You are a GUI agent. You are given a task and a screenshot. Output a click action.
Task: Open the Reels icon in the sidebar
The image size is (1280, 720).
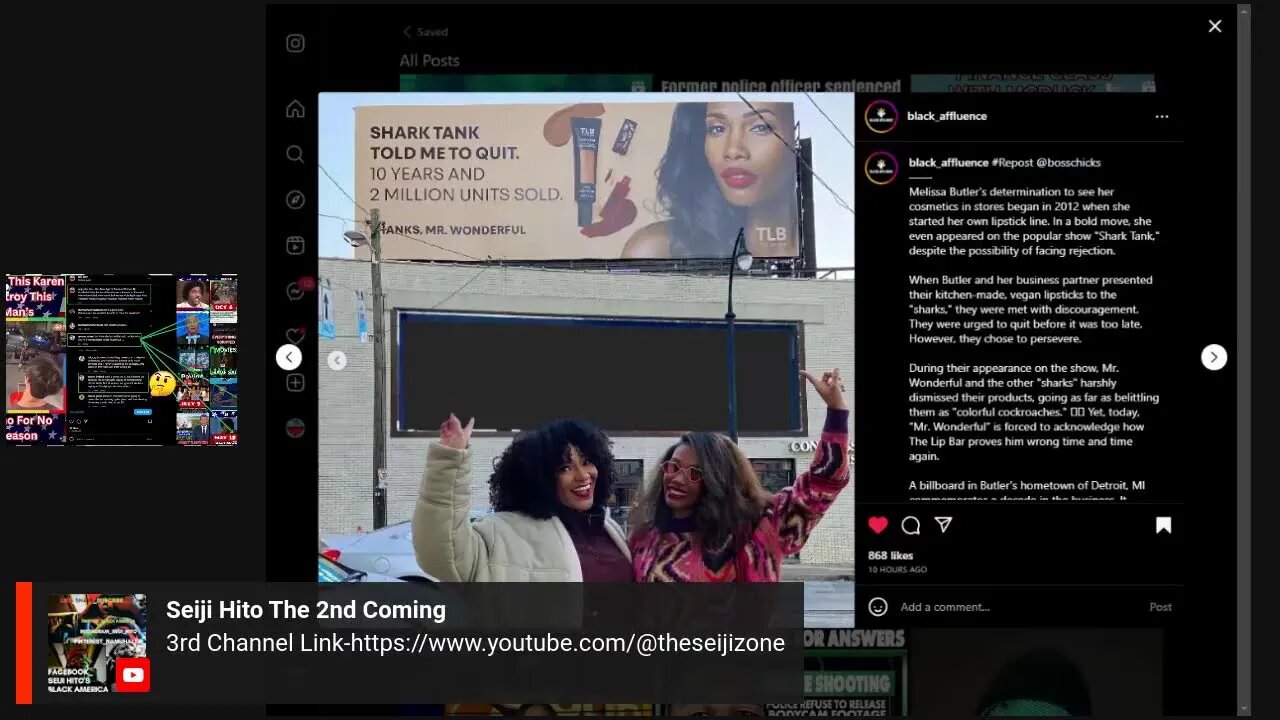pos(295,245)
